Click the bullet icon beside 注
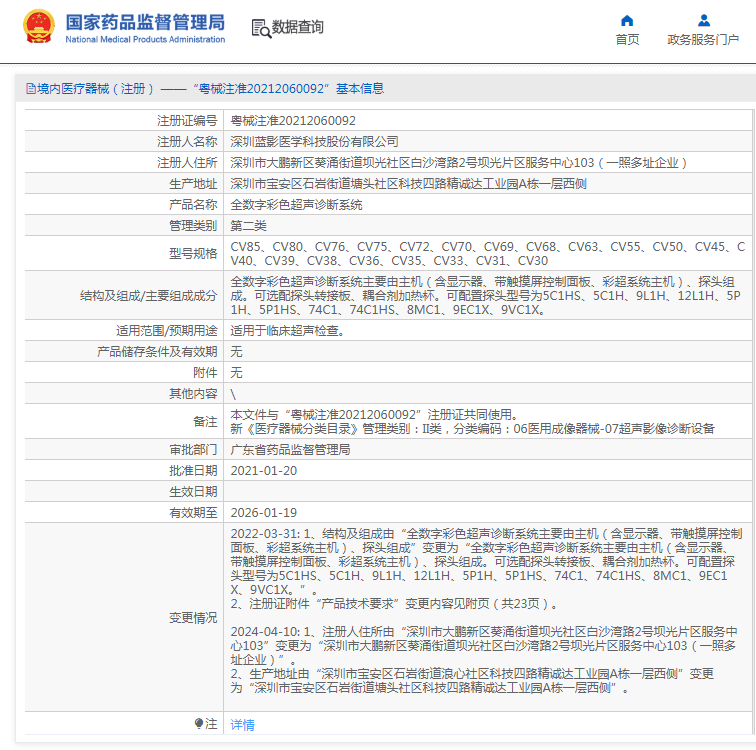 point(199,723)
